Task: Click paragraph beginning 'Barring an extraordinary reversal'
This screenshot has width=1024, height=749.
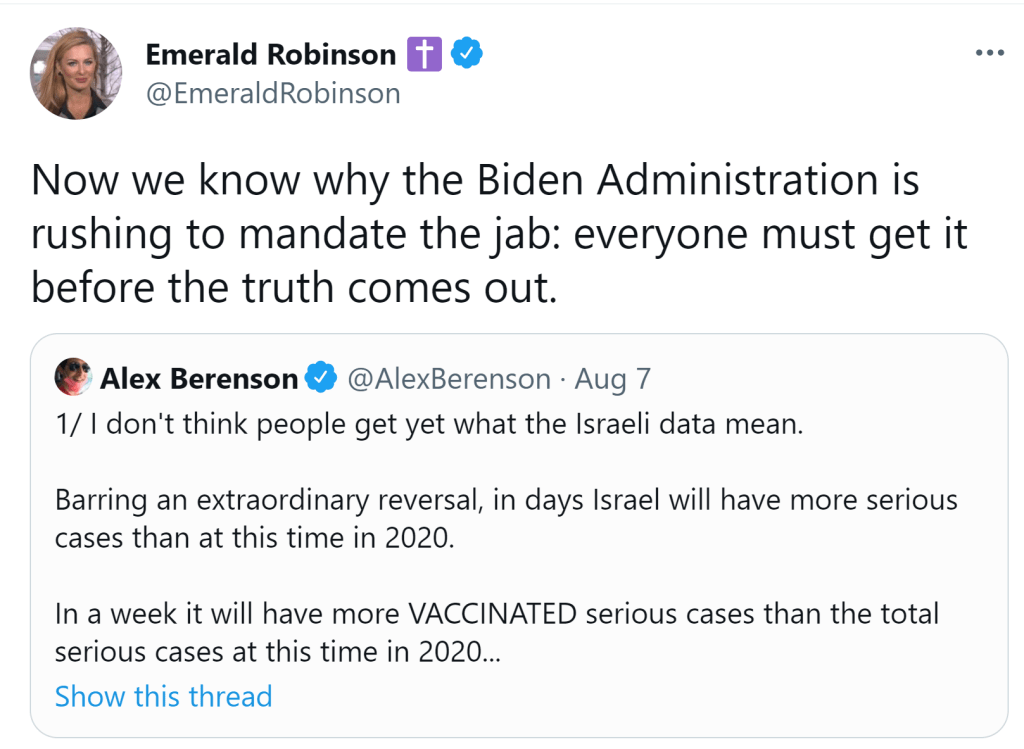Action: 506,499
